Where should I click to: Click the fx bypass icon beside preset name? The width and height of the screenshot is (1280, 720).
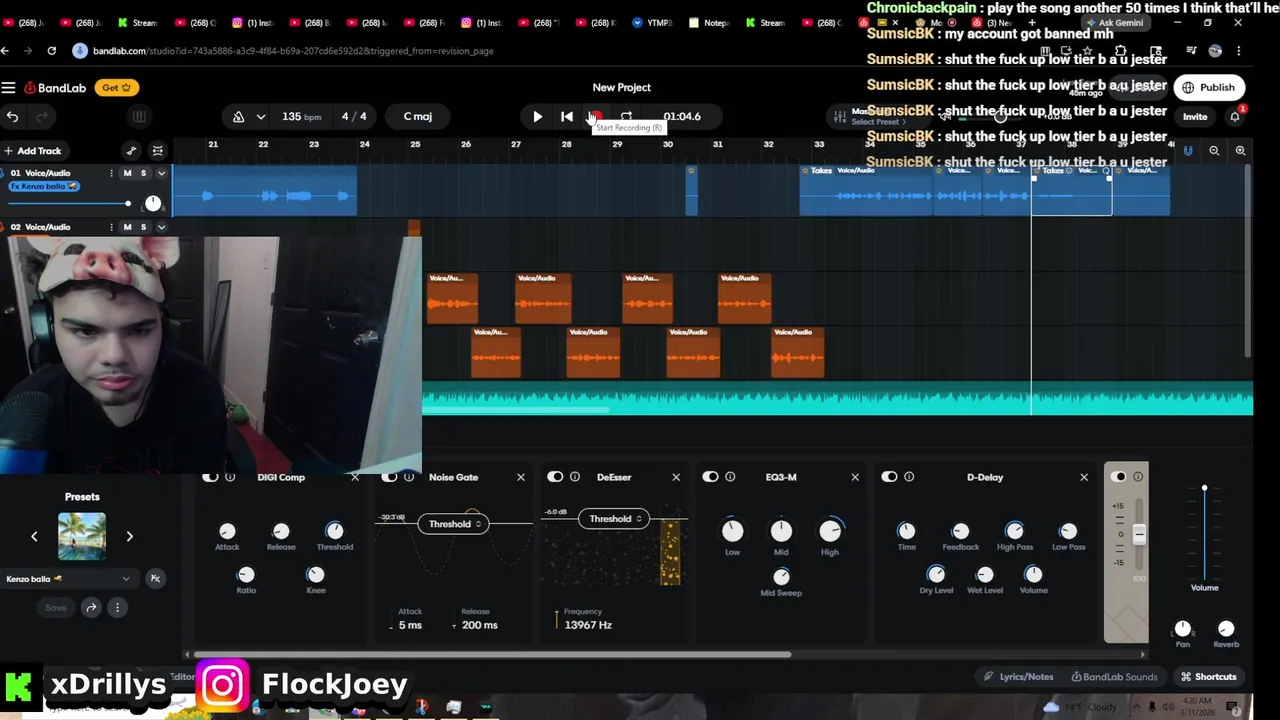[x=155, y=579]
